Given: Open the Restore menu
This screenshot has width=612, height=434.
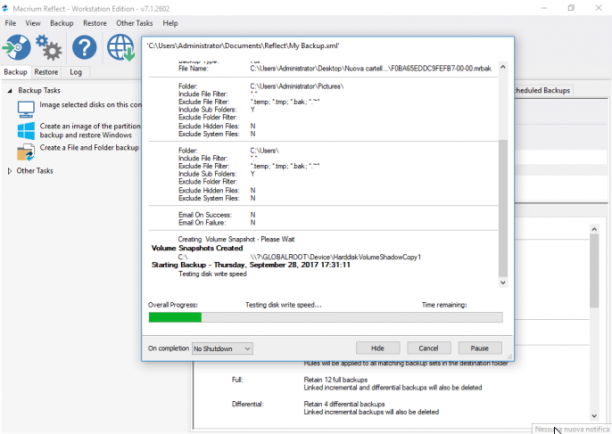Looking at the screenshot, I should tap(94, 23).
